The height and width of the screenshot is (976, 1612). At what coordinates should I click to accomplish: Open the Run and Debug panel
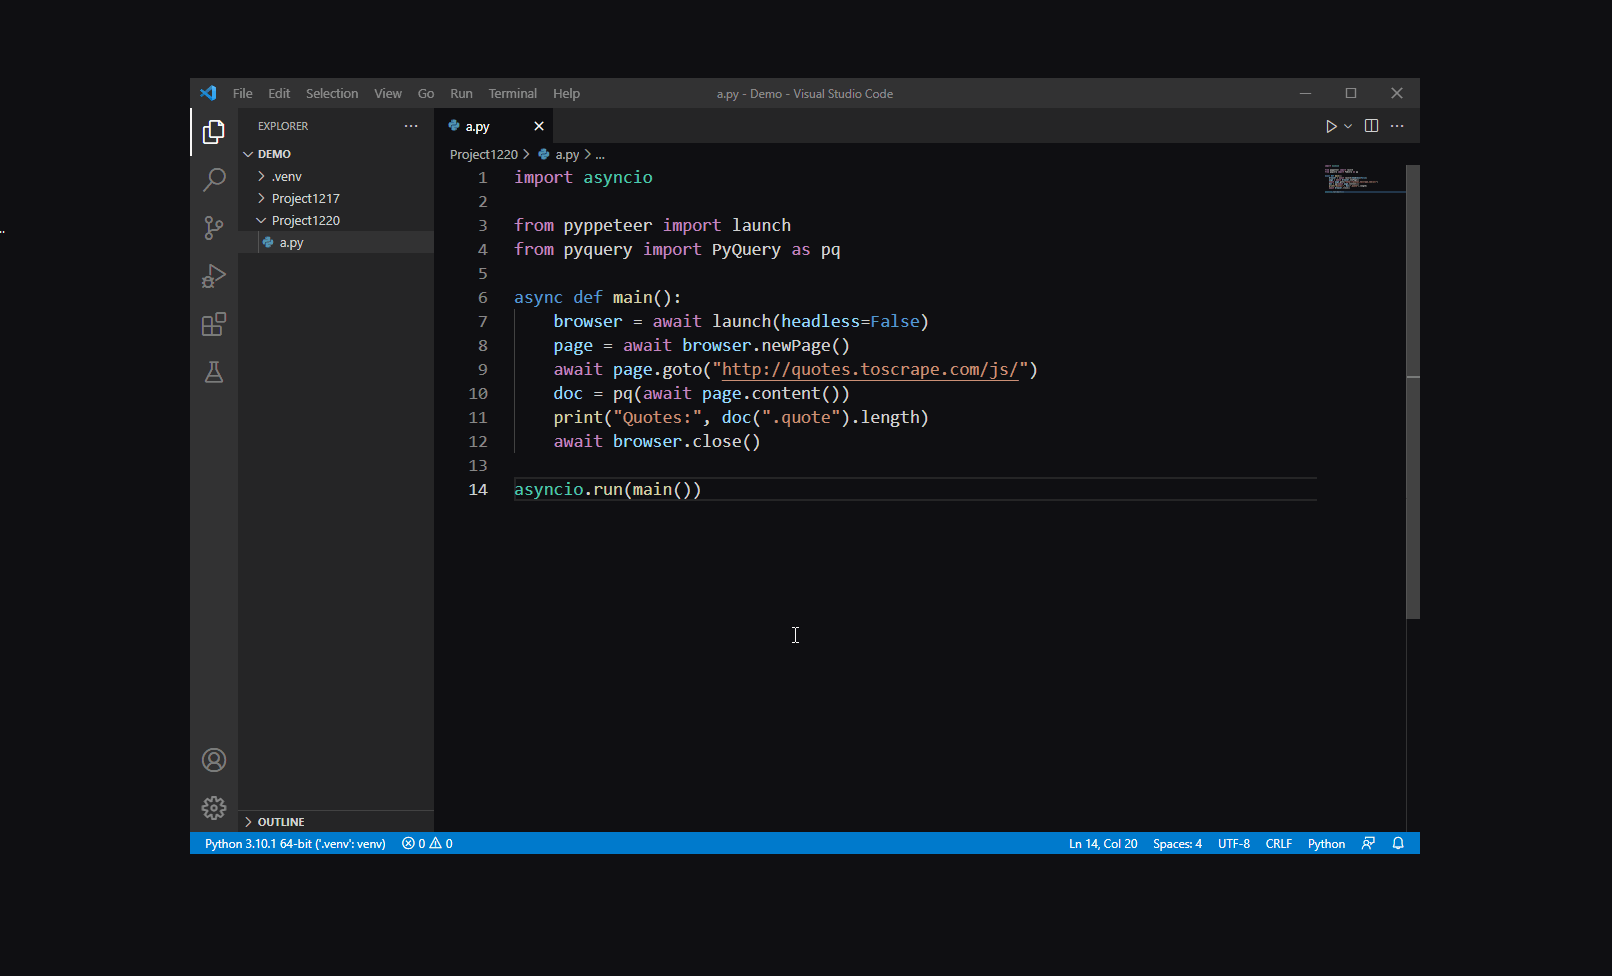pyautogui.click(x=213, y=276)
